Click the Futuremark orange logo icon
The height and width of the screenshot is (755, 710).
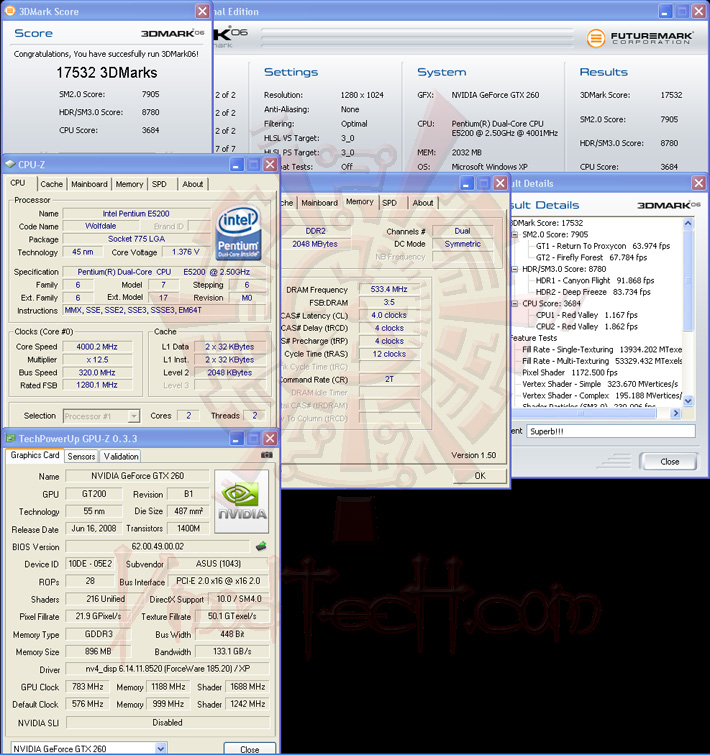pyautogui.click(x=595, y=38)
